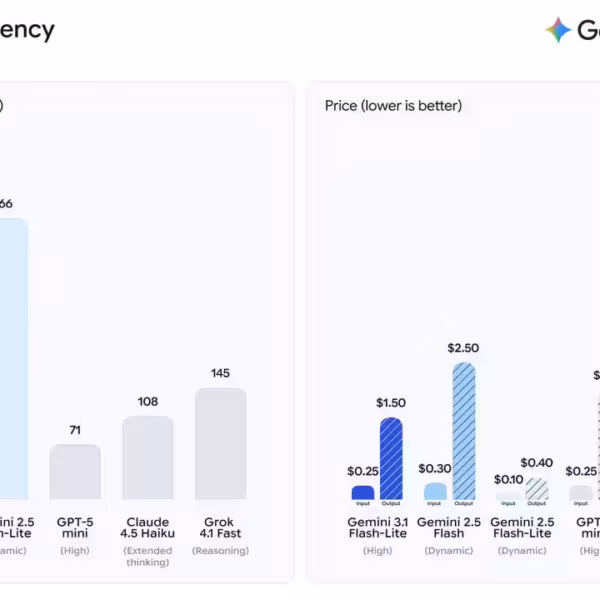Click the Gemini sparkle logo icon
The height and width of the screenshot is (600, 600).
click(x=558, y=30)
